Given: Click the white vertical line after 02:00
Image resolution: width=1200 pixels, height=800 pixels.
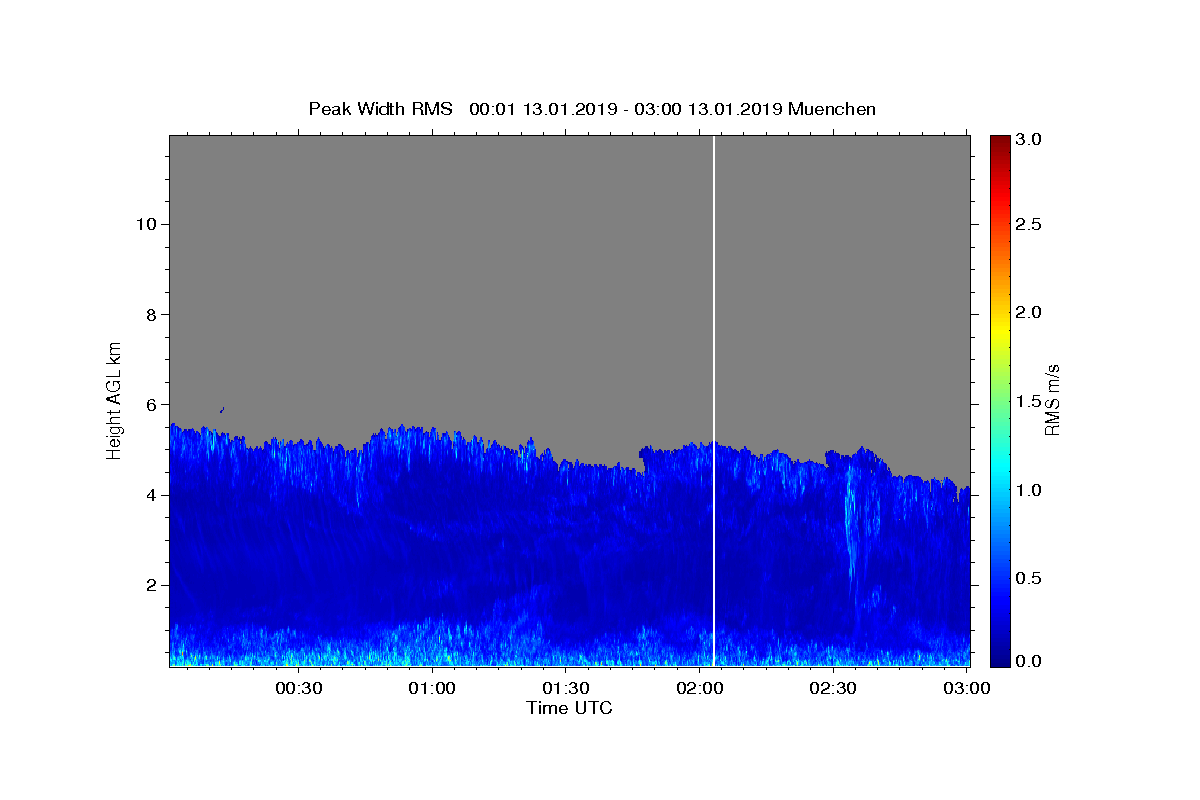Looking at the screenshot, I should click(x=713, y=400).
